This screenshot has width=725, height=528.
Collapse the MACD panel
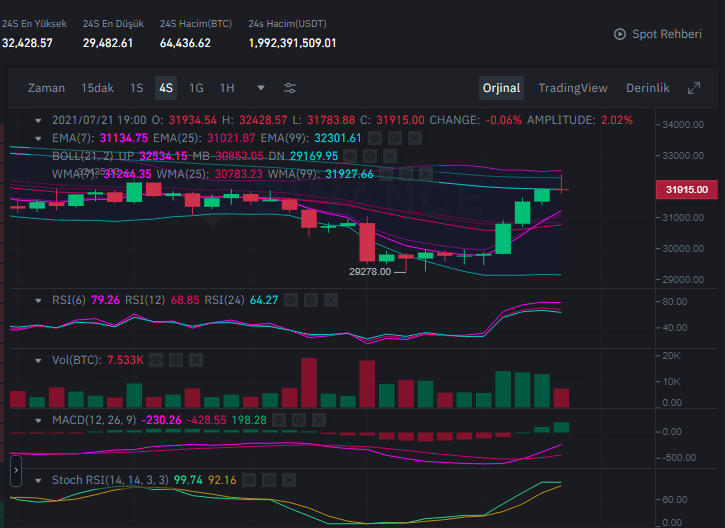pos(38,420)
